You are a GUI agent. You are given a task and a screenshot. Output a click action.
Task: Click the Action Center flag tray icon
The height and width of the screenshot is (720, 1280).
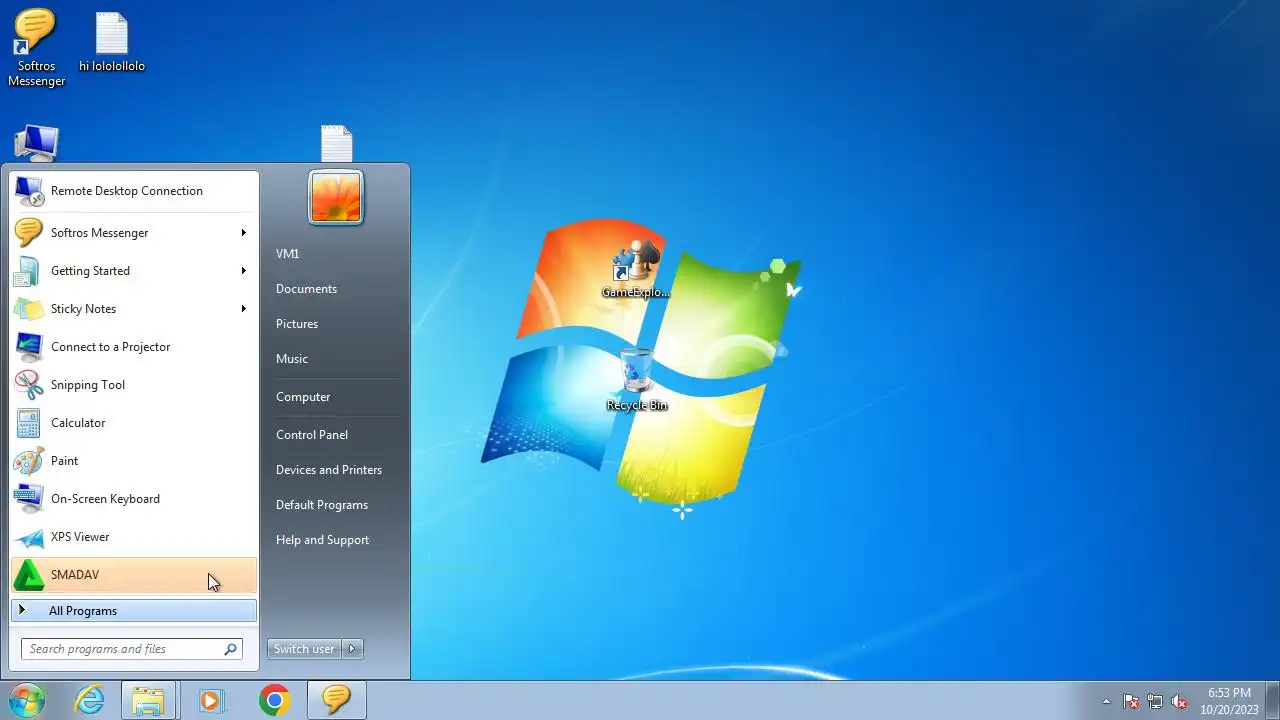[x=1131, y=701]
